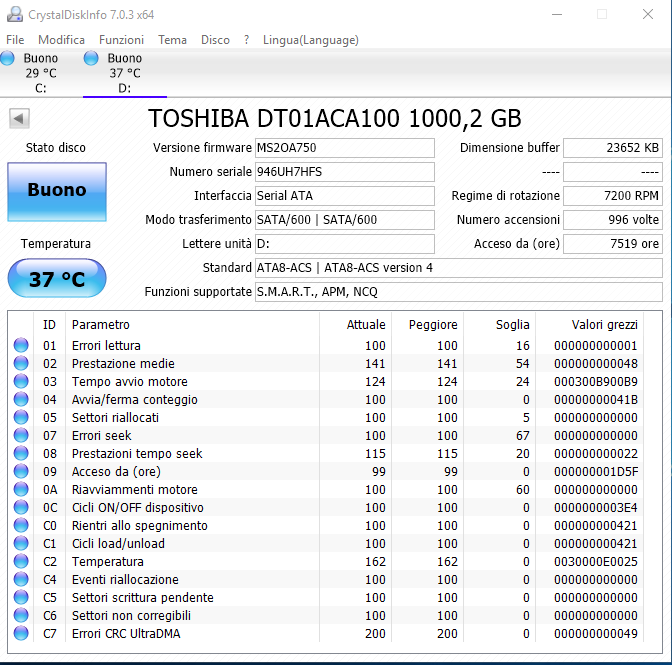Open the File menu

tap(15, 40)
